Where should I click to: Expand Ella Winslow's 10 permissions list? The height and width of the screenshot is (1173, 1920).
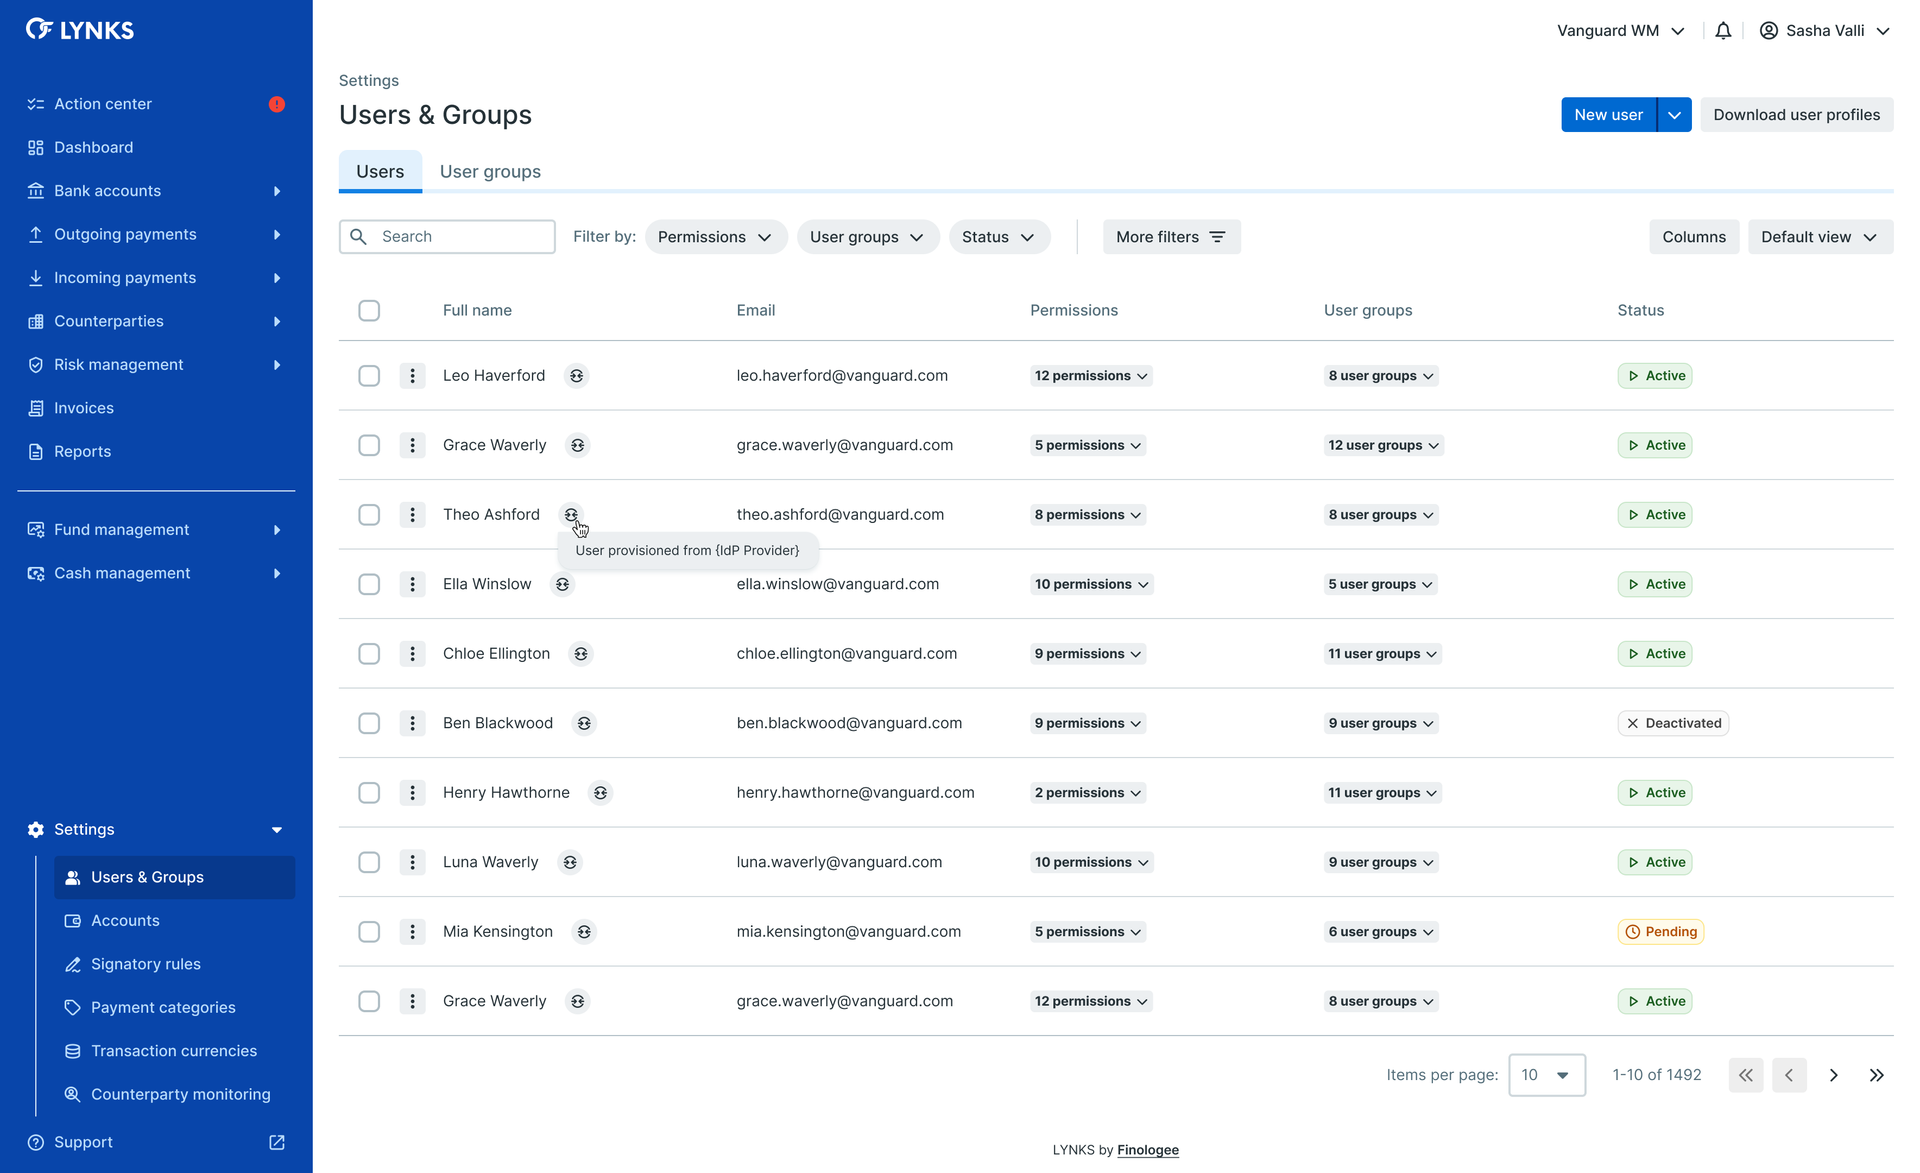[x=1091, y=584]
